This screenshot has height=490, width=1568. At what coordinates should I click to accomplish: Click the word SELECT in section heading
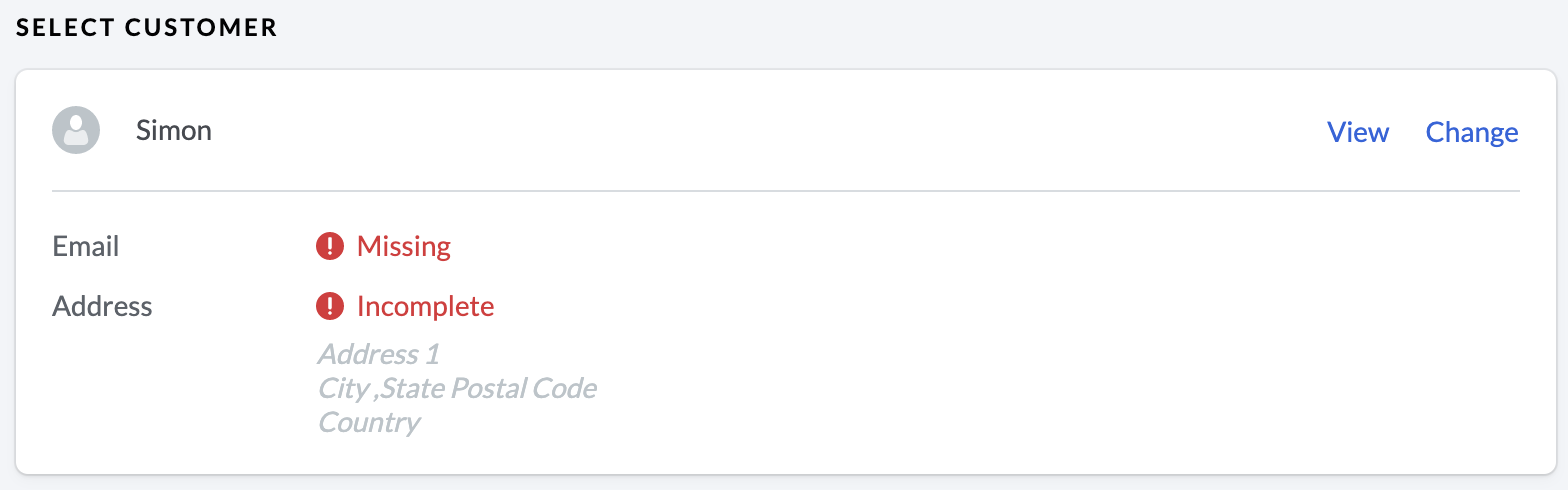click(66, 27)
